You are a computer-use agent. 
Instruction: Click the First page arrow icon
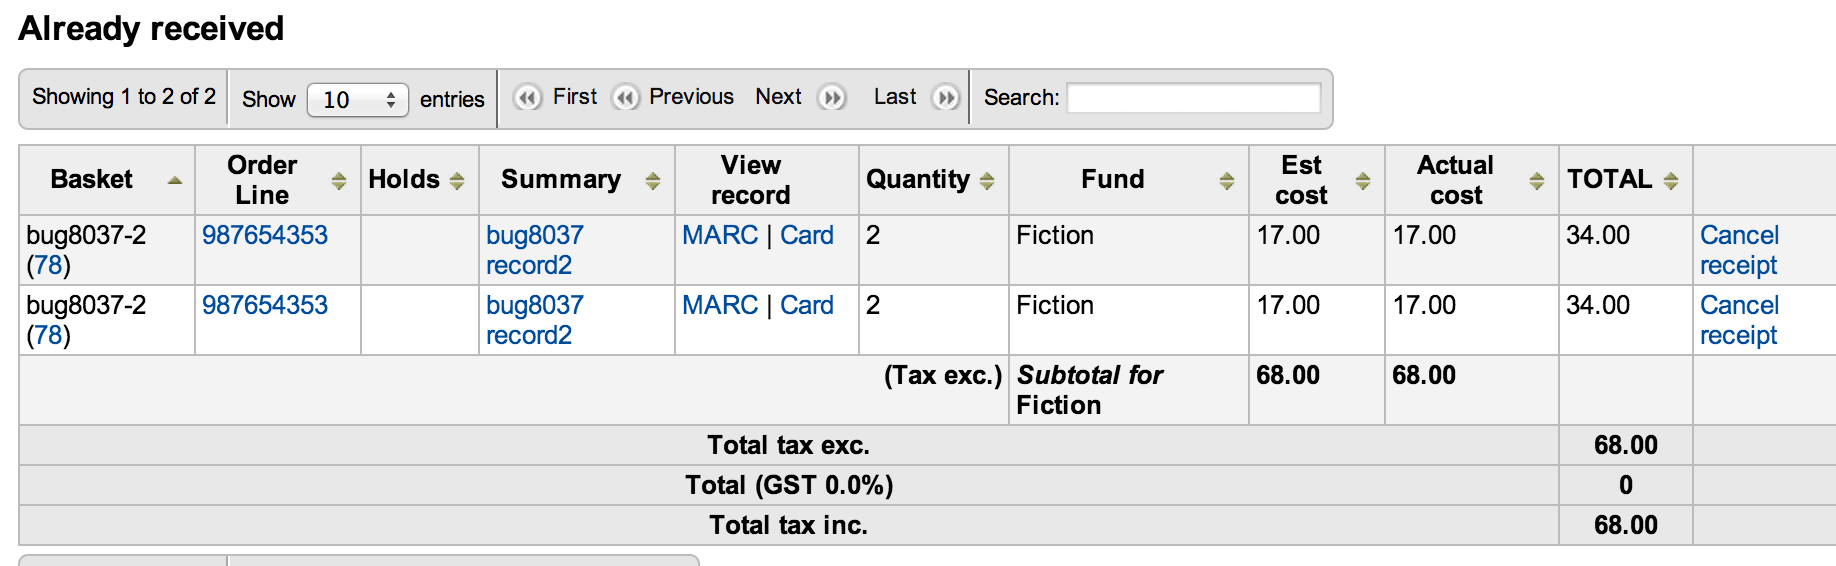pyautogui.click(x=527, y=98)
